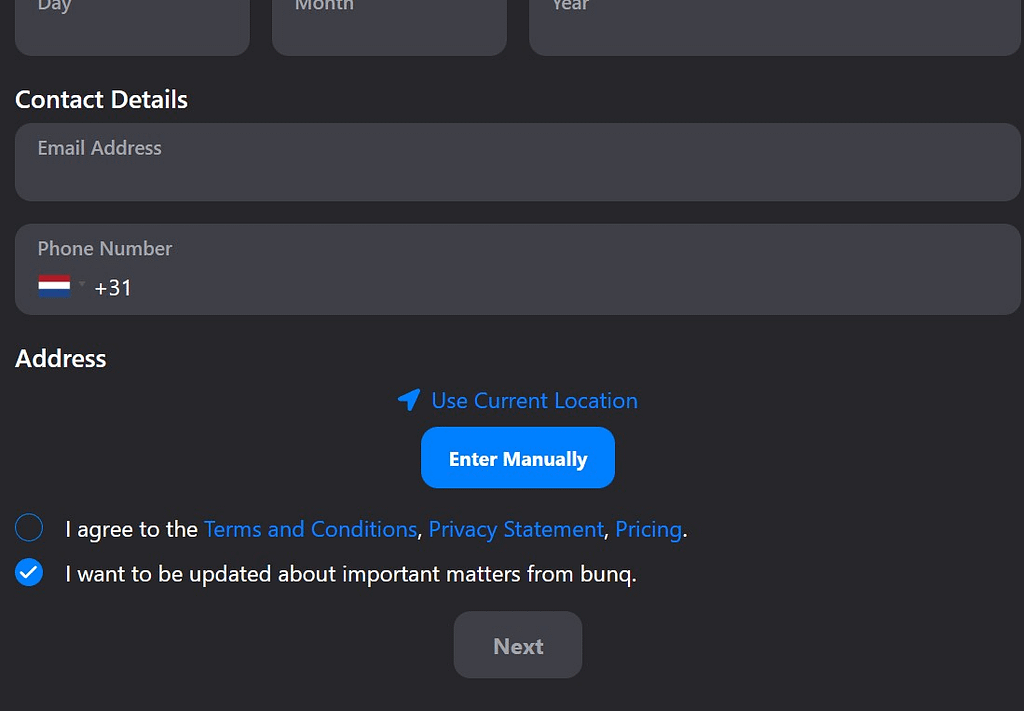Click Use Current Location link
The height and width of the screenshot is (711, 1024).
(534, 400)
